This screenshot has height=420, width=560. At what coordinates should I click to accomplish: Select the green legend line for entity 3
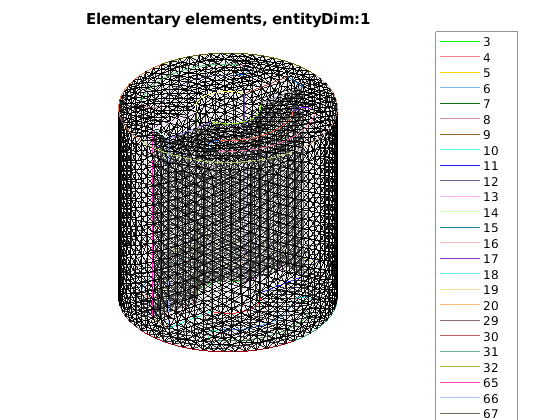[460, 42]
